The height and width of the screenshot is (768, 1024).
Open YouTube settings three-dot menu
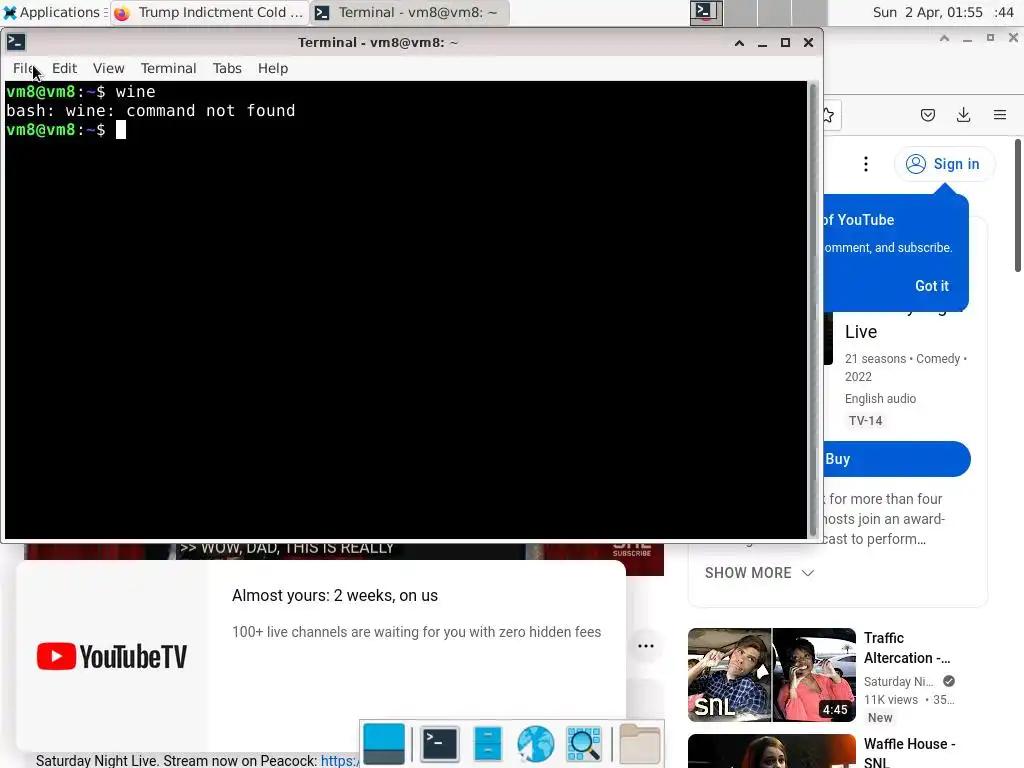point(866,164)
